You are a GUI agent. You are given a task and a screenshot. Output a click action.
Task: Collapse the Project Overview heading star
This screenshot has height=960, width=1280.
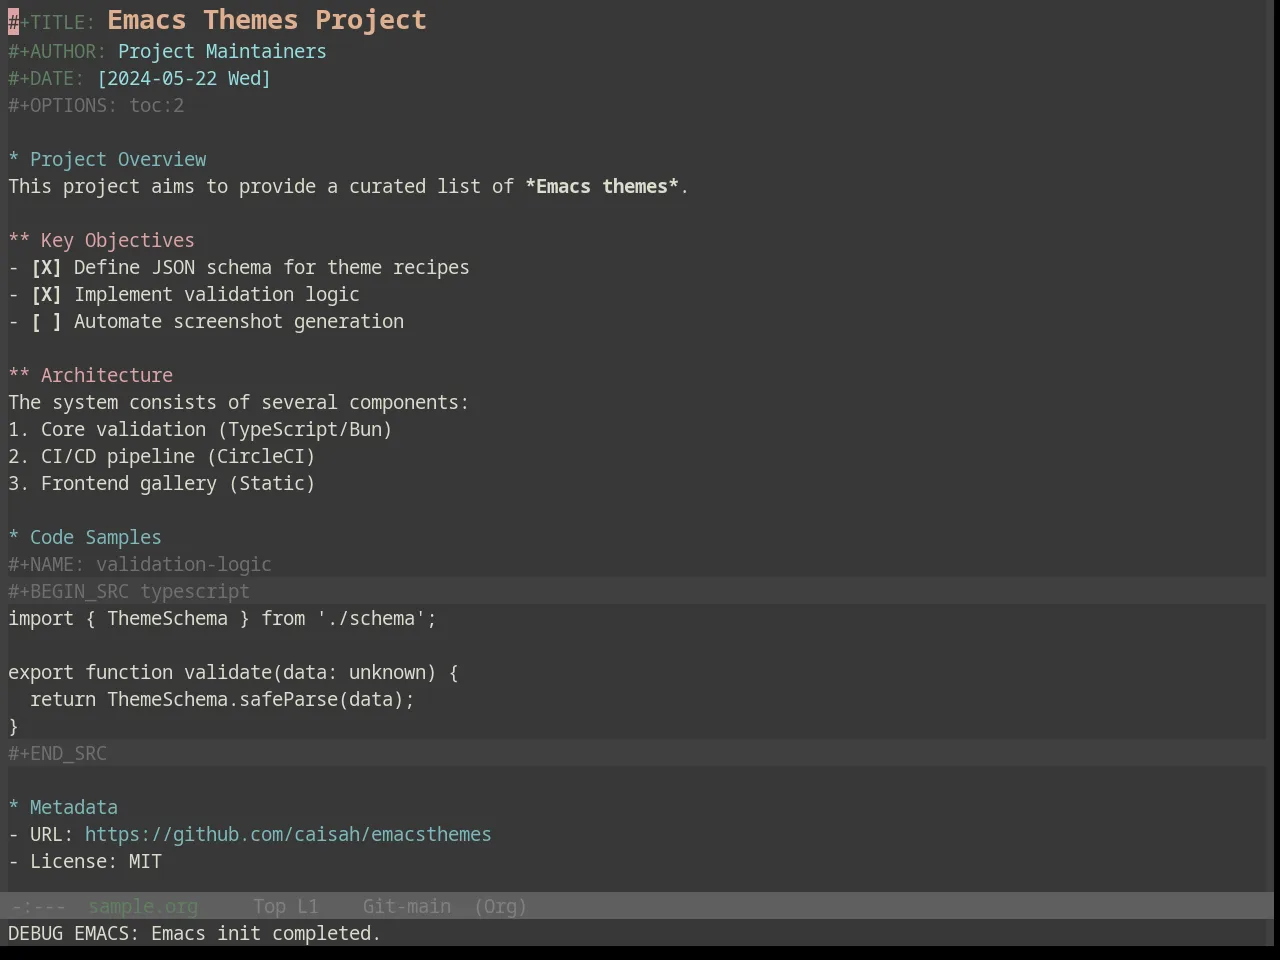tap(14, 160)
